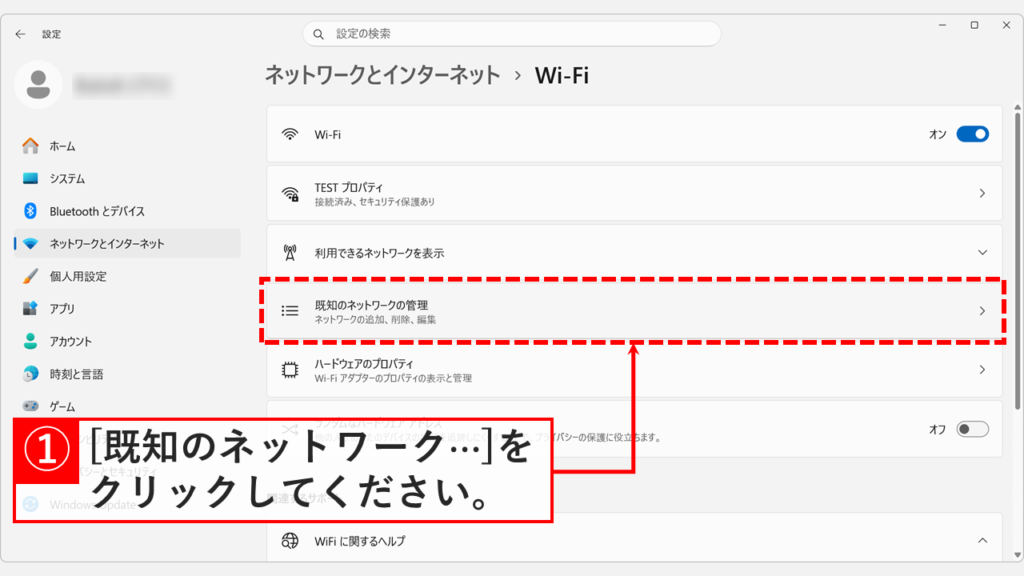The width and height of the screenshot is (1024, 576).
Task: Click the antenna tower icon
Action: 290,253
